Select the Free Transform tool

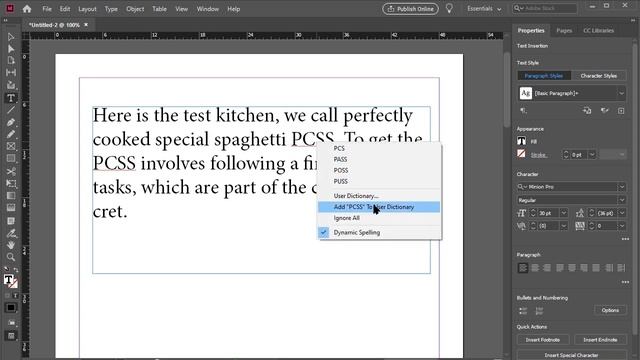(x=11, y=183)
